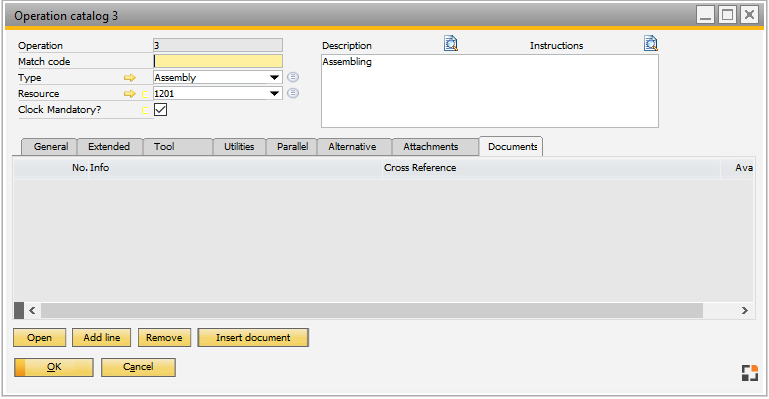The width and height of the screenshot is (769, 399).
Task: Click the Operation number field
Action: click(218, 45)
